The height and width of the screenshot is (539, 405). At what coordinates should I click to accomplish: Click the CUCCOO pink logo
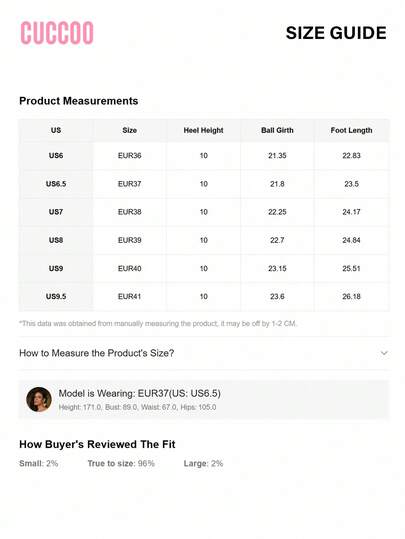(x=57, y=33)
